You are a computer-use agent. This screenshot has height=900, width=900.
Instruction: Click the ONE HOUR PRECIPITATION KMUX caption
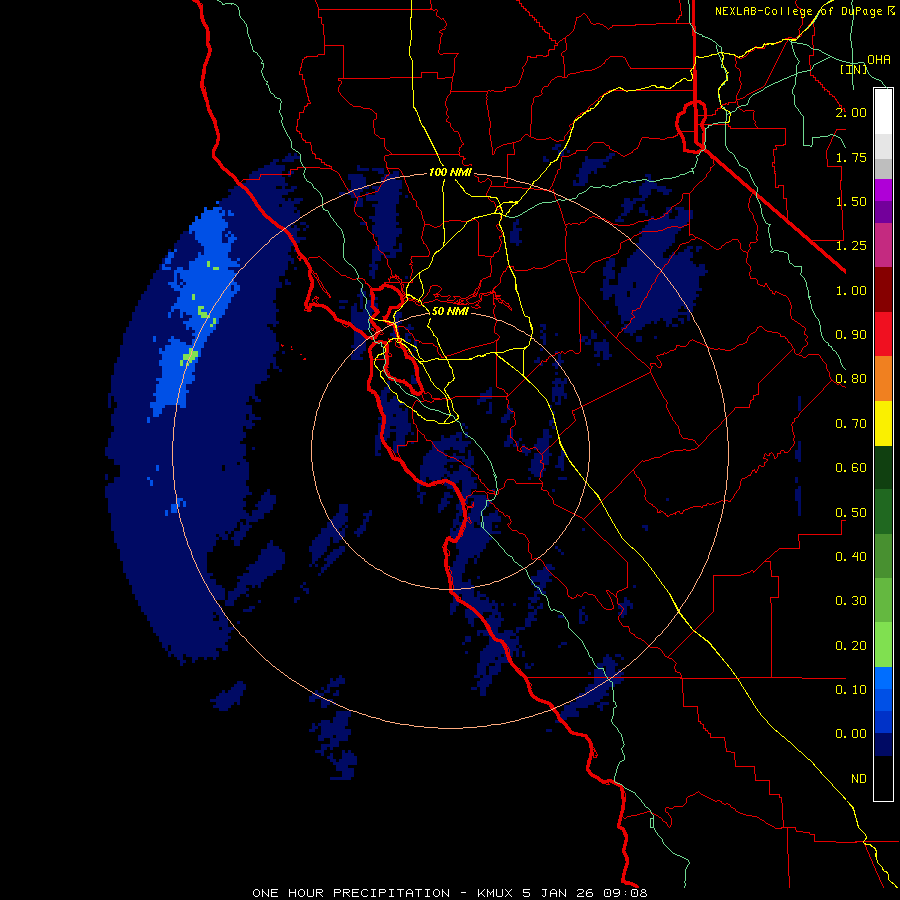pyautogui.click(x=450, y=893)
